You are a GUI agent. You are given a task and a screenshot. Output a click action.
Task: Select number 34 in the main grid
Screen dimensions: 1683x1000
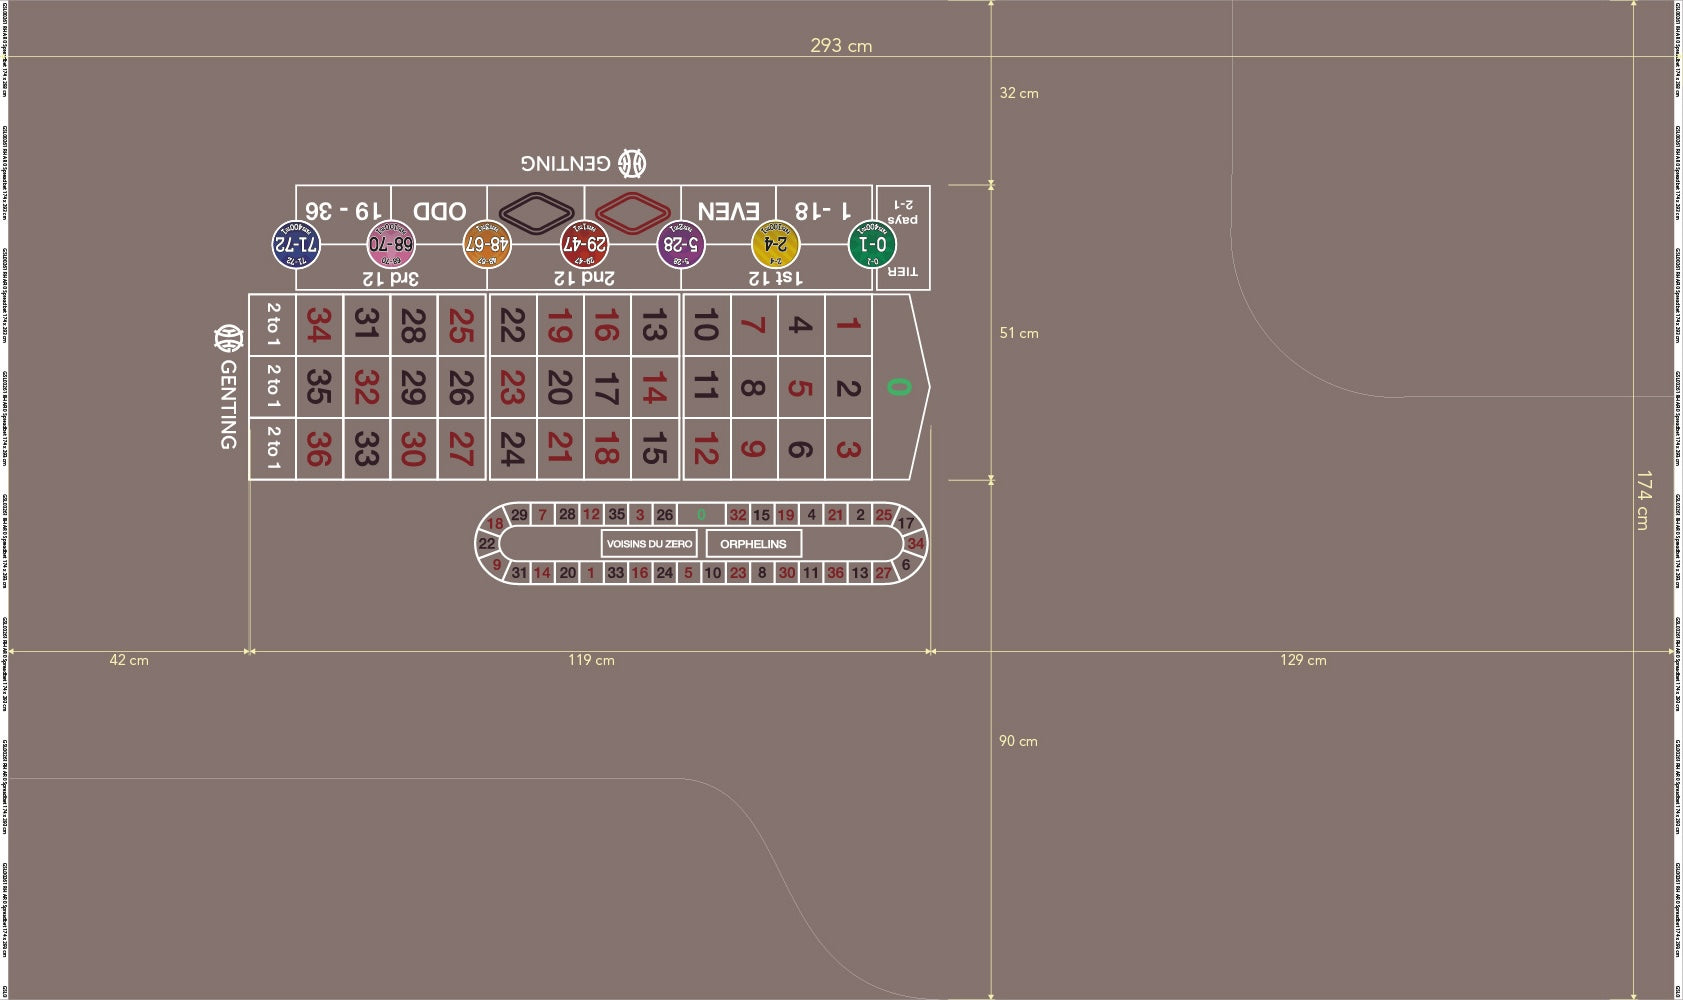coord(319,325)
